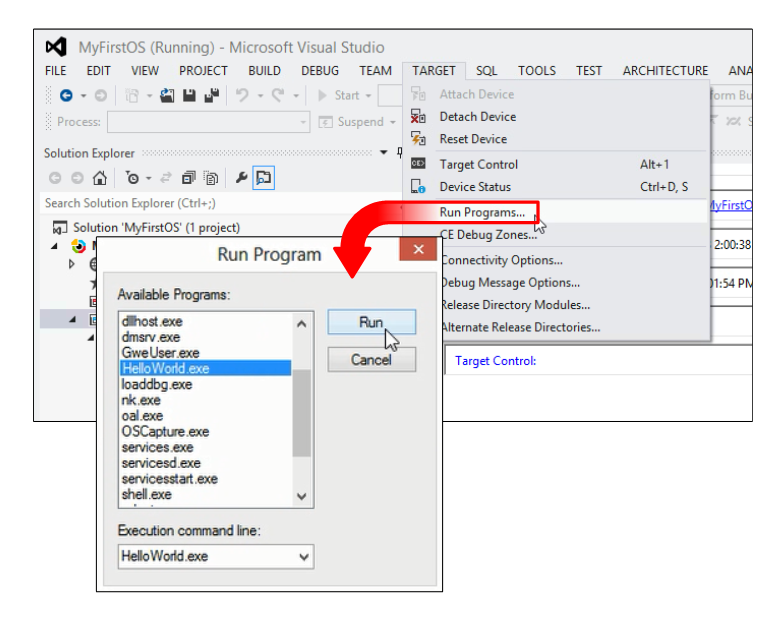Screen dimensions: 759x625
Task: Open the PROJECT menu
Action: coord(203,71)
